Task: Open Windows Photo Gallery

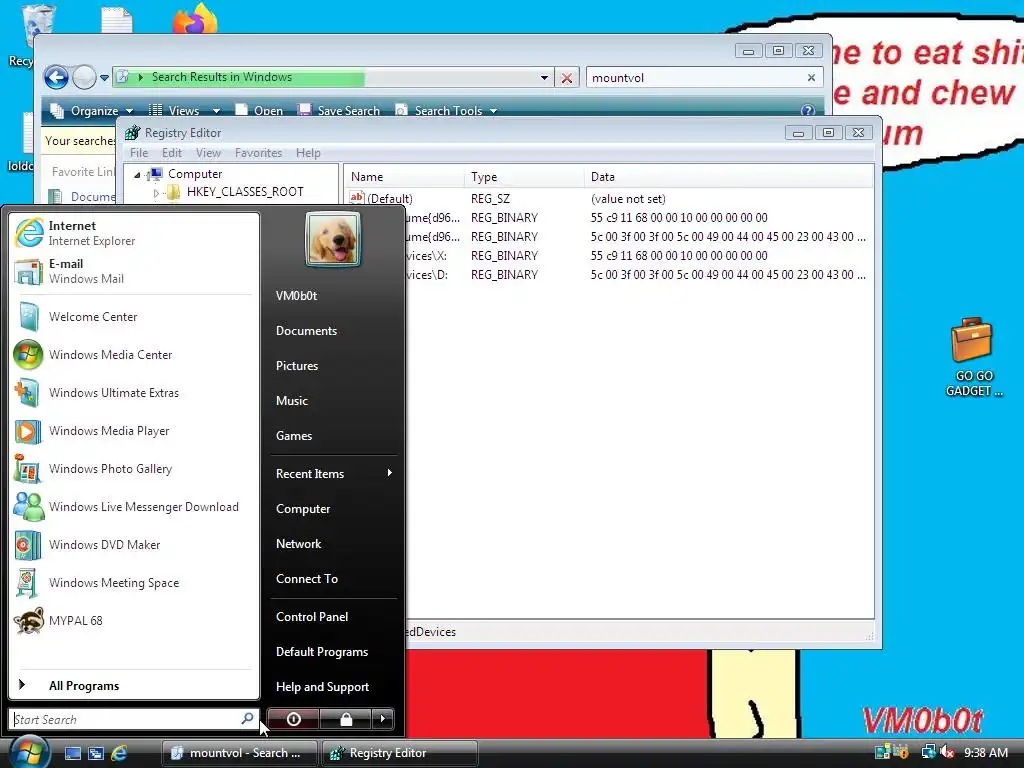Action: (134, 469)
